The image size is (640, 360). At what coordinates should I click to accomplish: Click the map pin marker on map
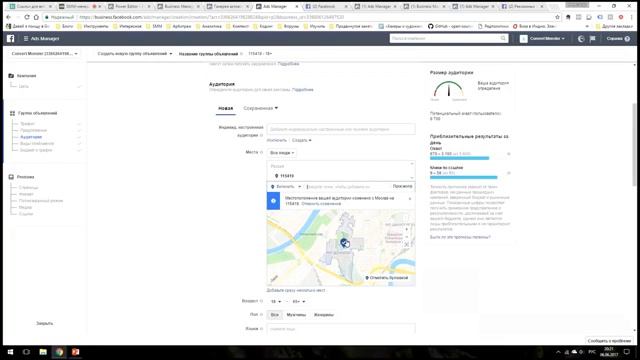(x=344, y=242)
